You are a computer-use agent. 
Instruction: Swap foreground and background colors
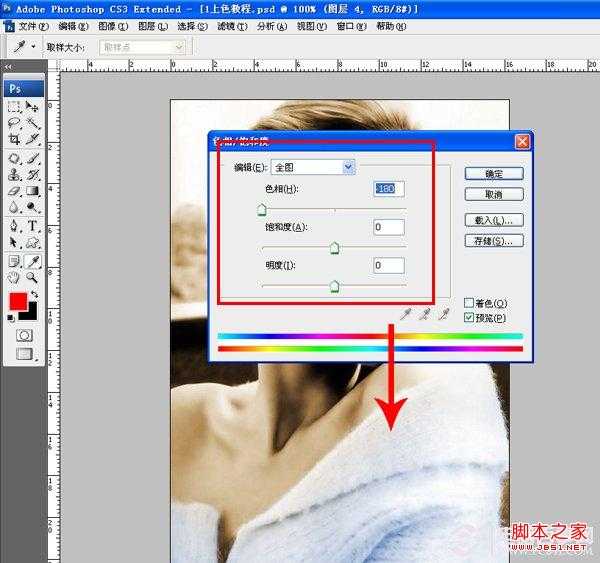34,294
